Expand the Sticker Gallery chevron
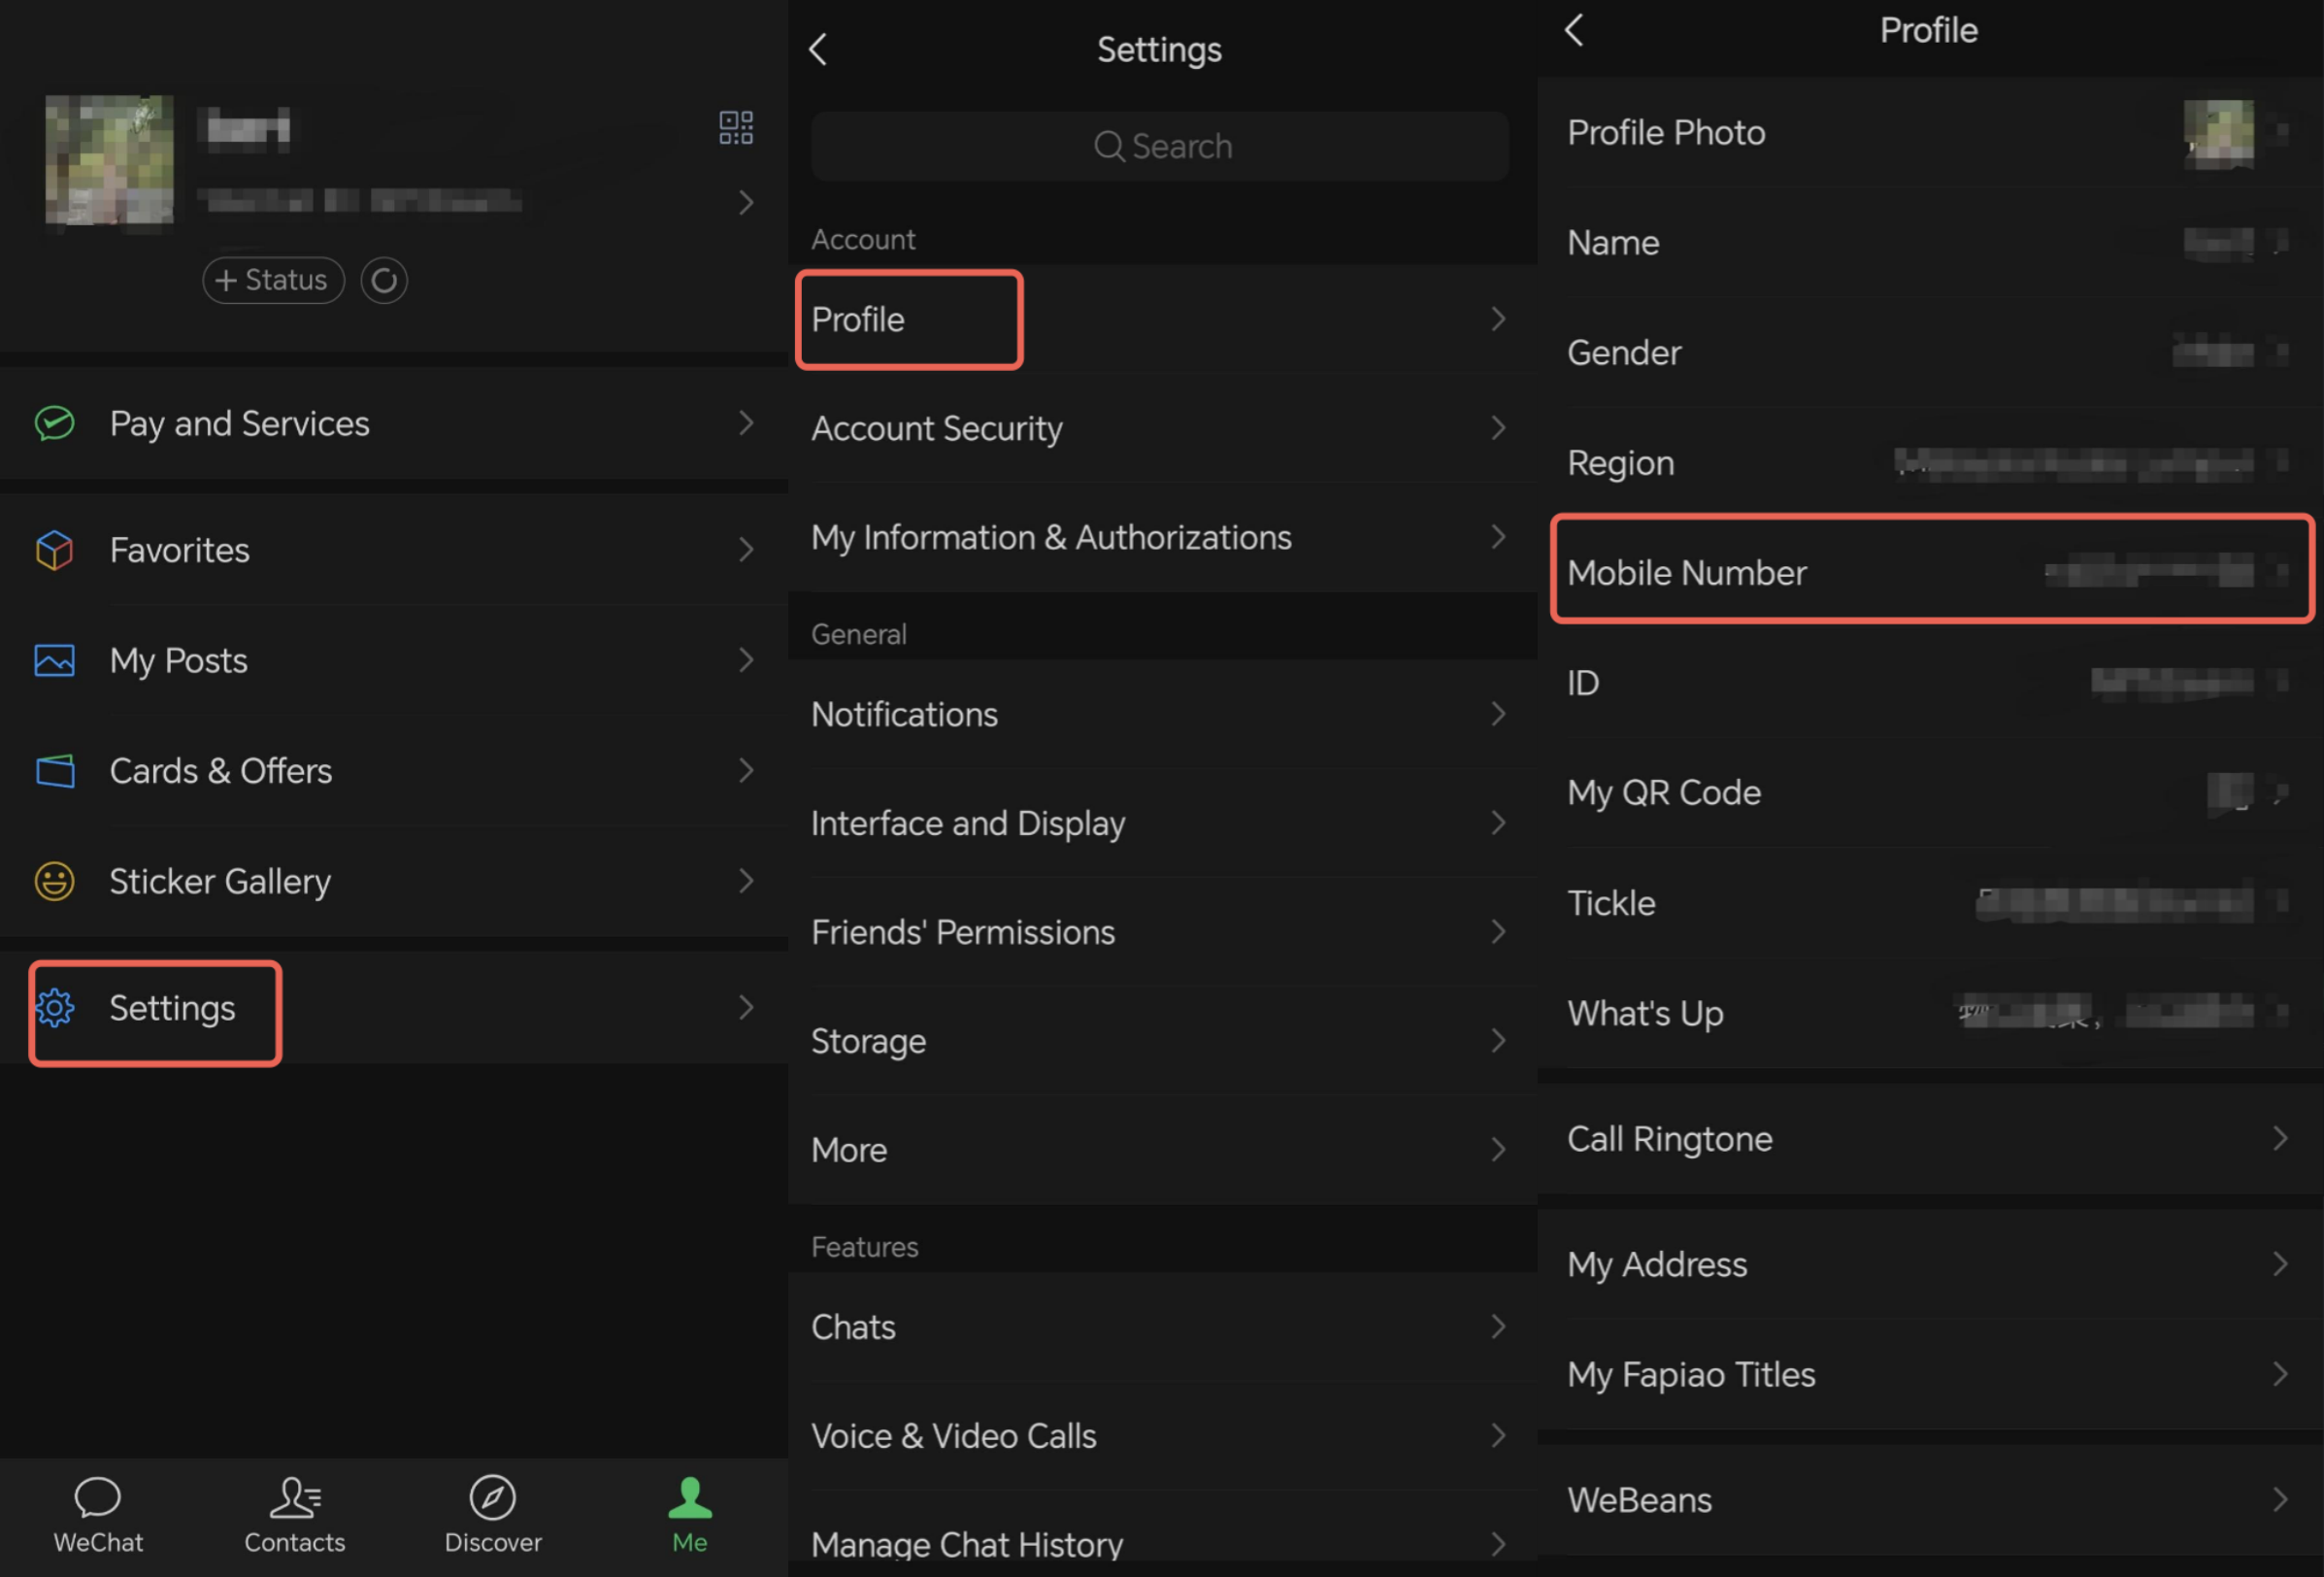This screenshot has width=2324, height=1577. point(746,881)
